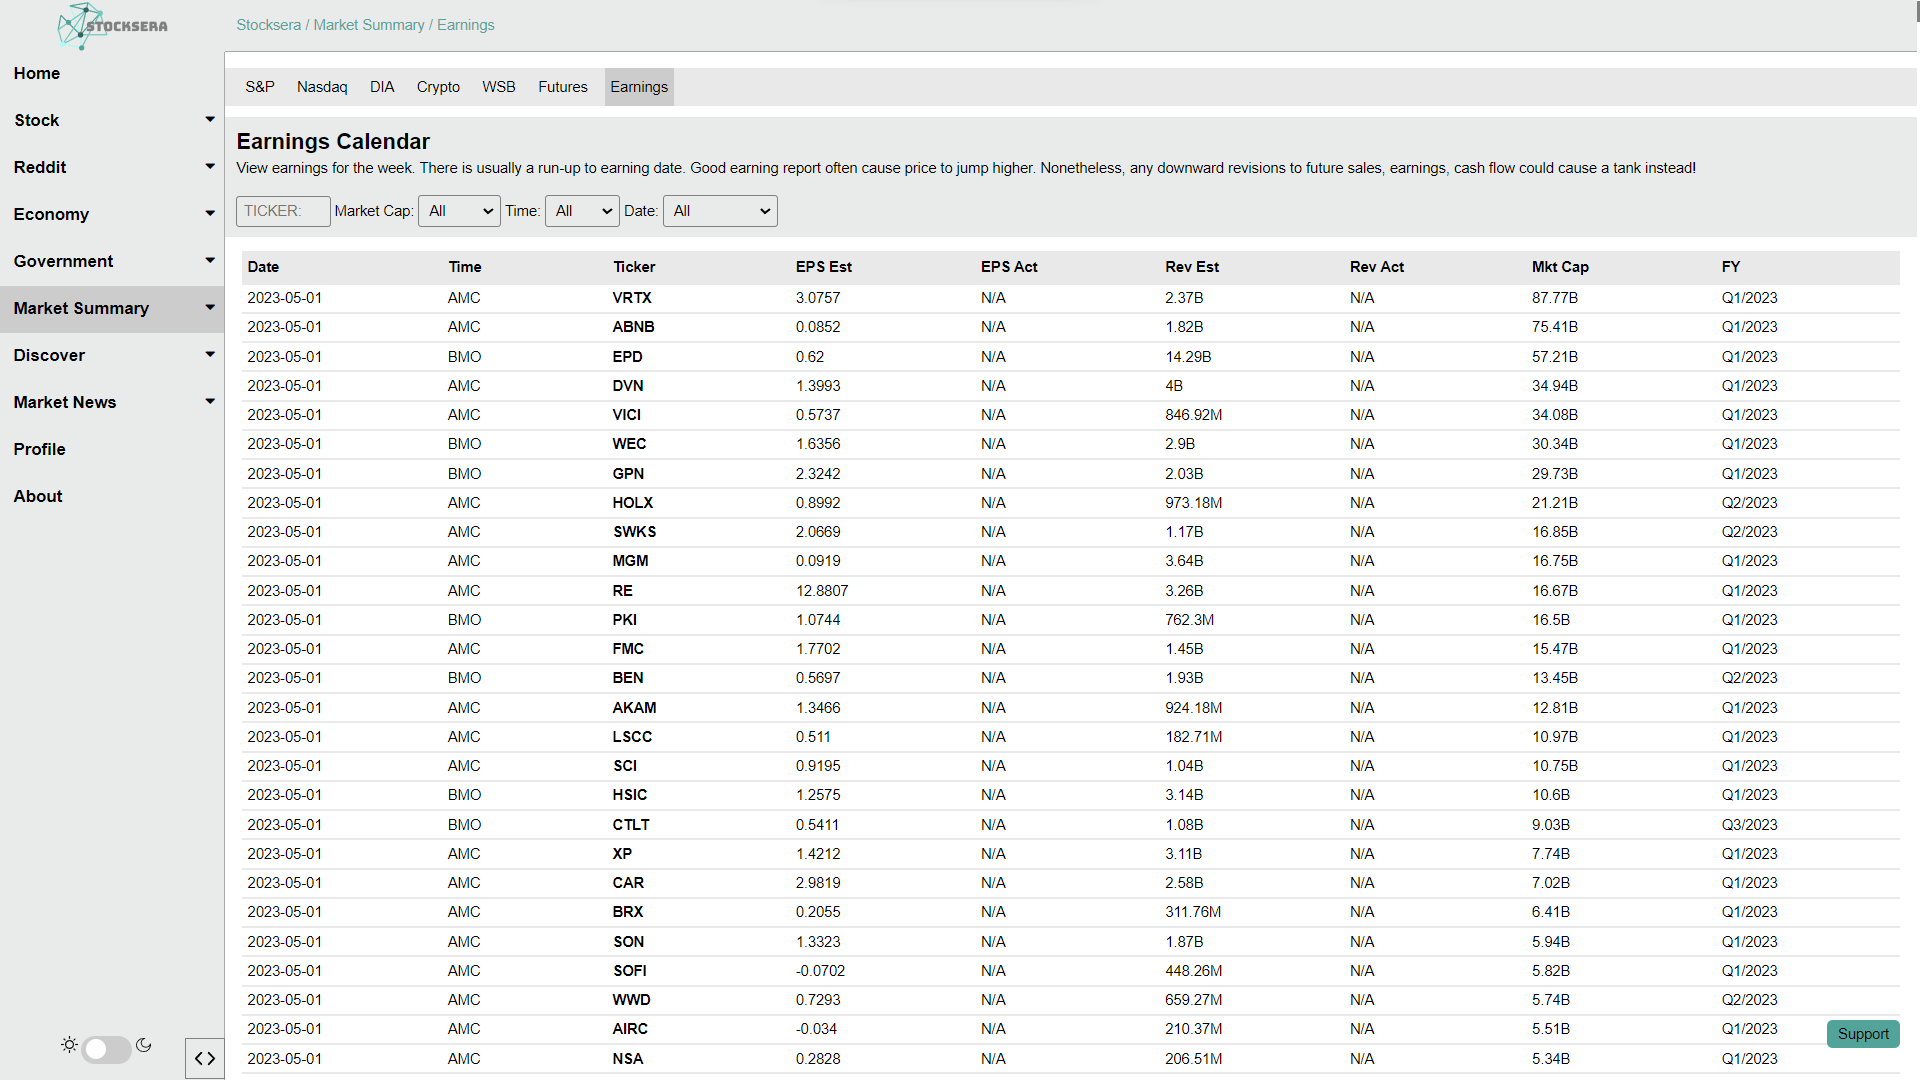Screen dimensions: 1920x1080
Task: Expand the Economy sidebar arrow
Action: pos(209,214)
